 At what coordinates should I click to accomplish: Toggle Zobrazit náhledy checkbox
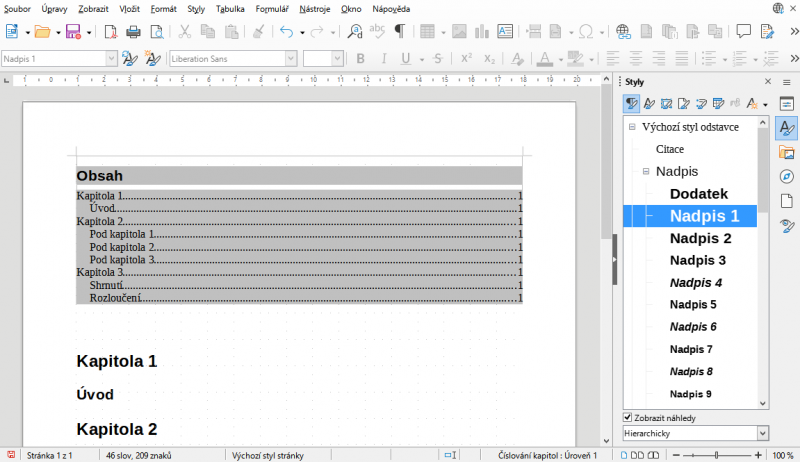[628, 418]
